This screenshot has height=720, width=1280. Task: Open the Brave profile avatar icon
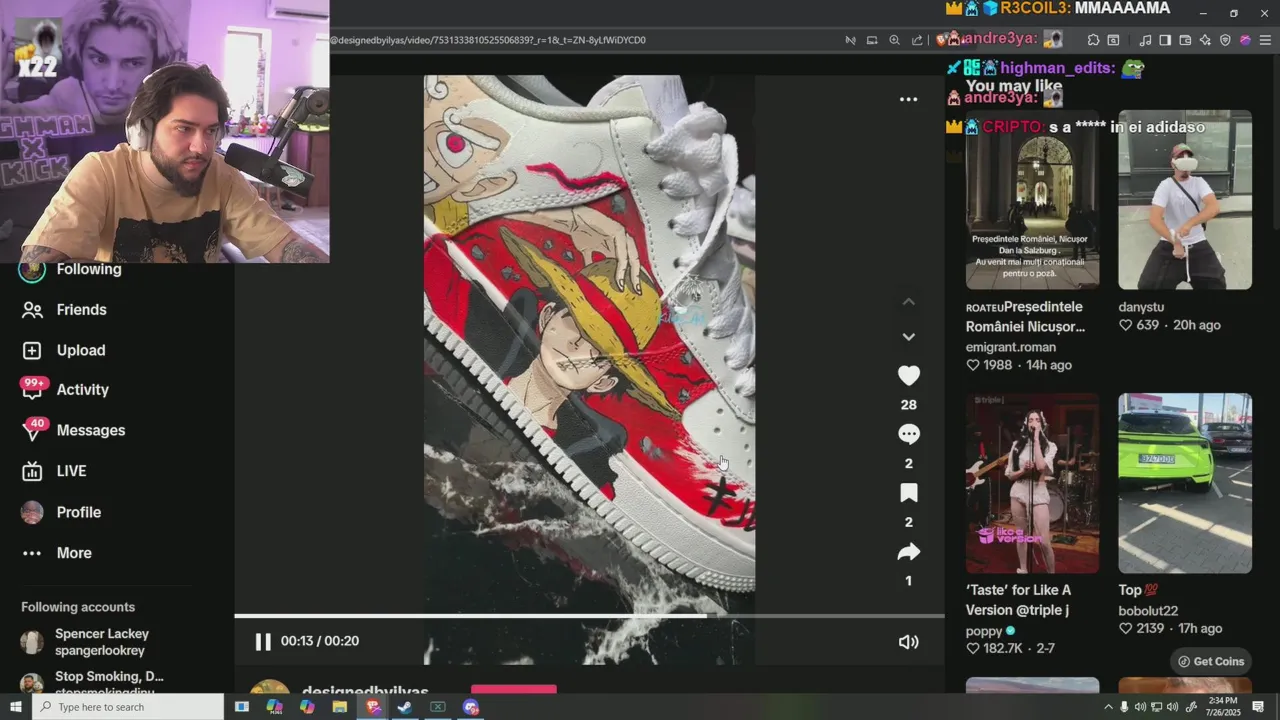tap(1245, 40)
